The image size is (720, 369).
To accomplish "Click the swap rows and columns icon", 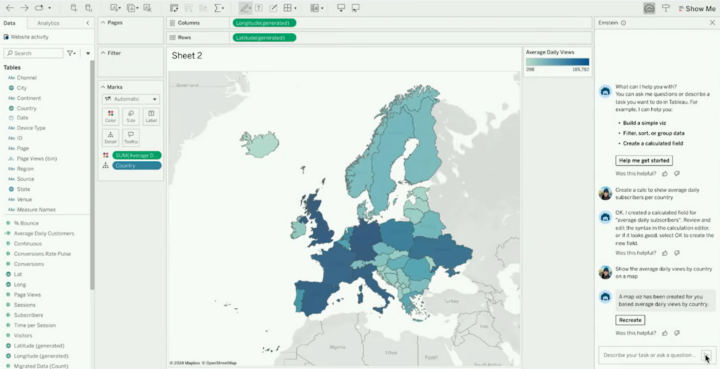I will click(x=174, y=8).
